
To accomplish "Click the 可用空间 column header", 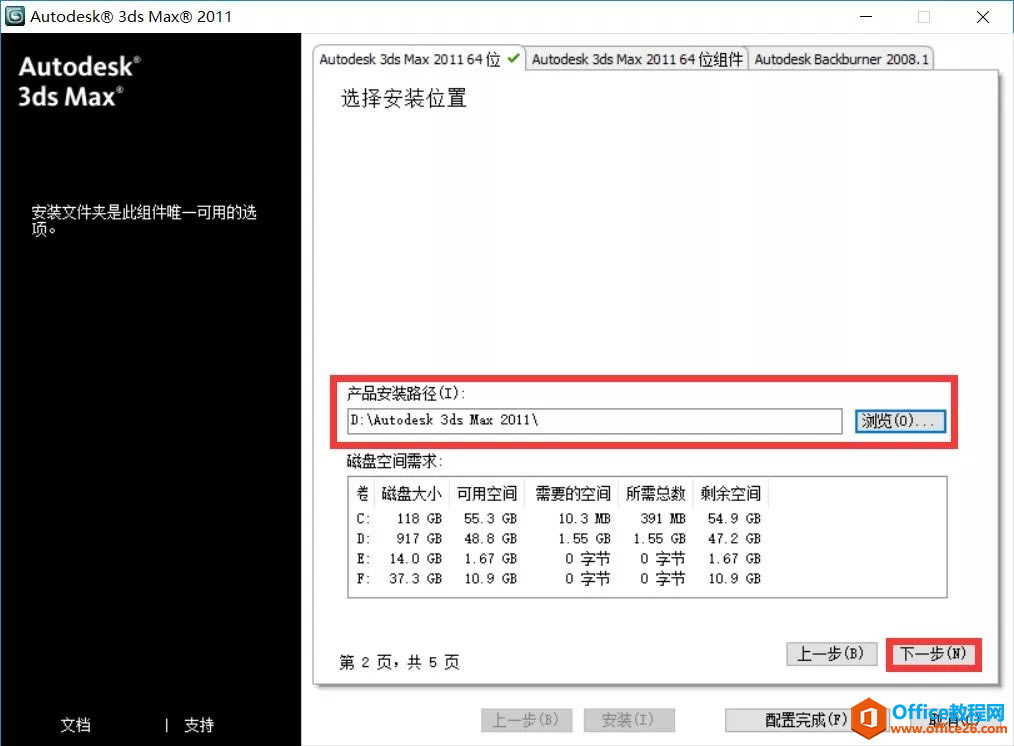I will pyautogui.click(x=486, y=494).
